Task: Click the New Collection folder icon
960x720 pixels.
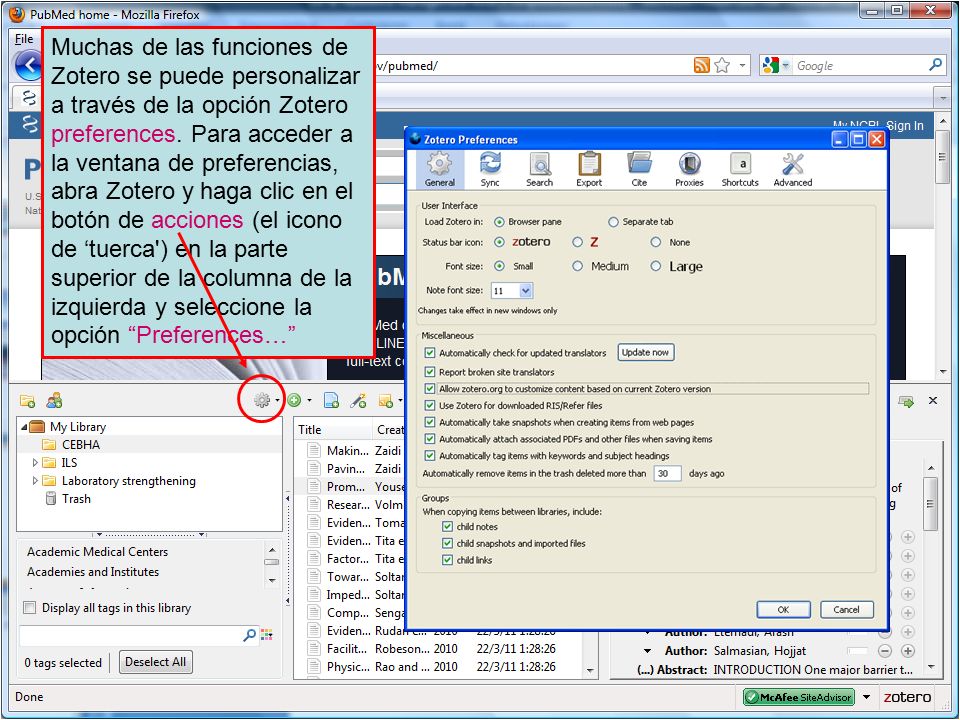Action: 27,401
